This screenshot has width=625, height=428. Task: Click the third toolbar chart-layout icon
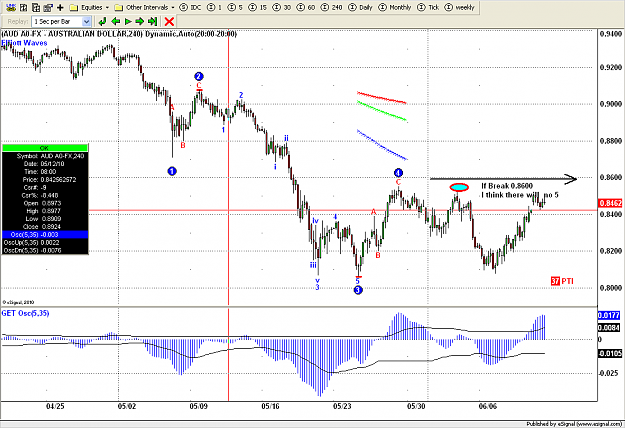pyautogui.click(x=36, y=7)
